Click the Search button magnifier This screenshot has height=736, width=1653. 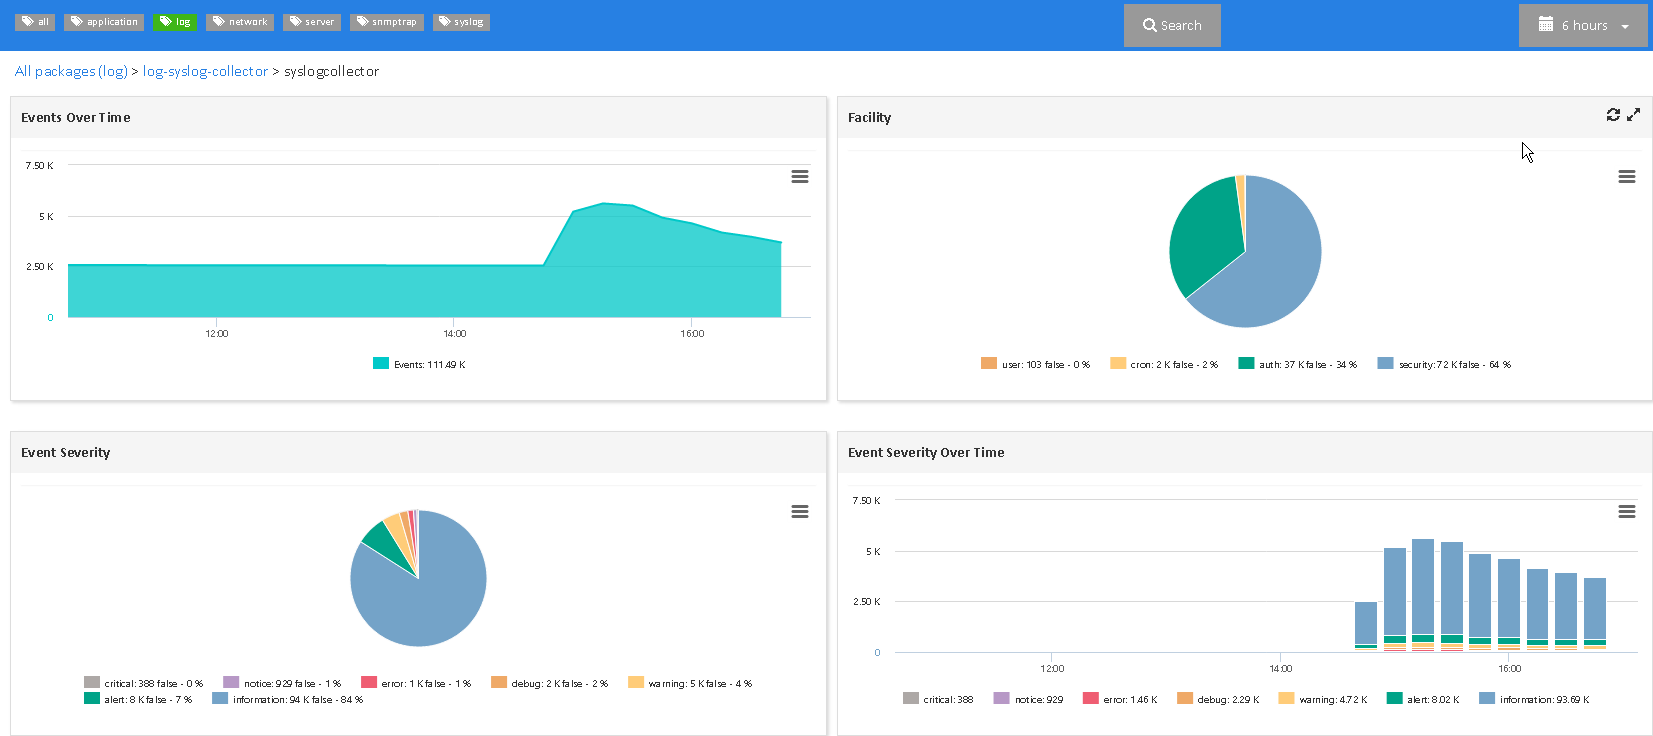1150,26
